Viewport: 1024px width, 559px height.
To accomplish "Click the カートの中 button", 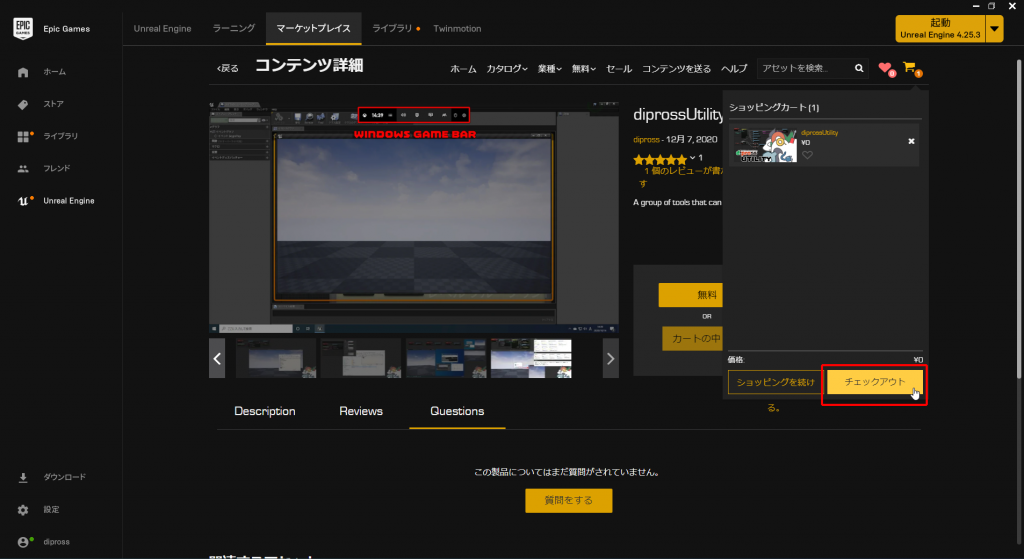I will coord(693,338).
